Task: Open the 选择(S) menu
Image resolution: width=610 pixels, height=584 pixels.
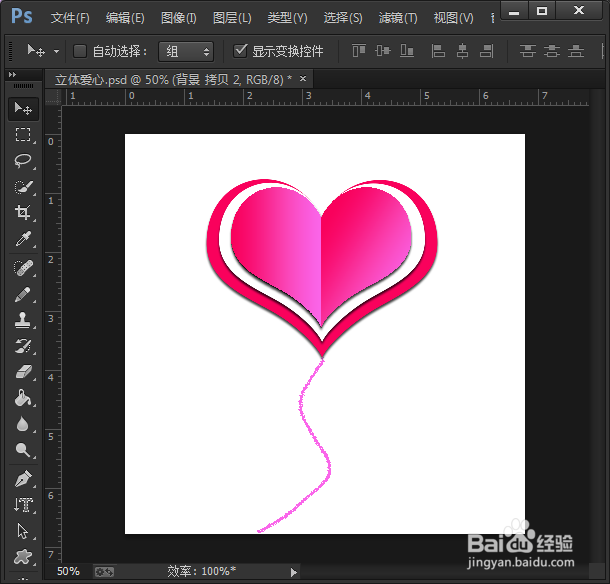Action: tap(343, 18)
